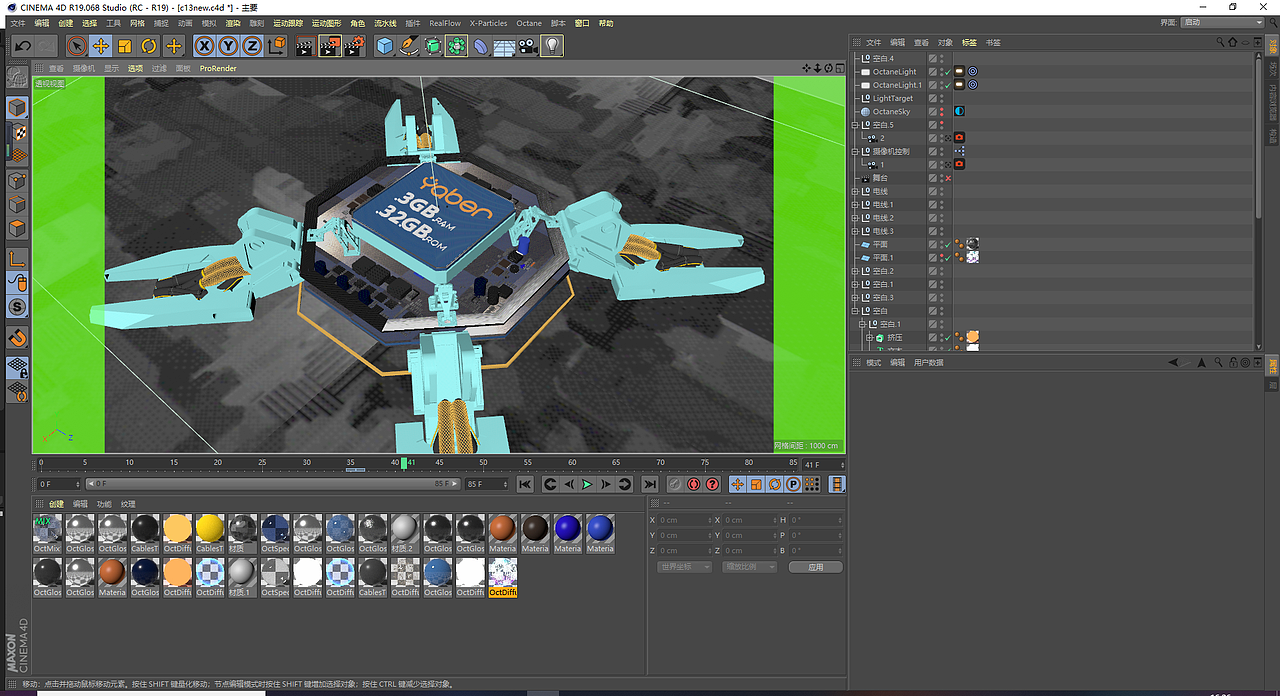Expand the 电线 object

(x=855, y=191)
